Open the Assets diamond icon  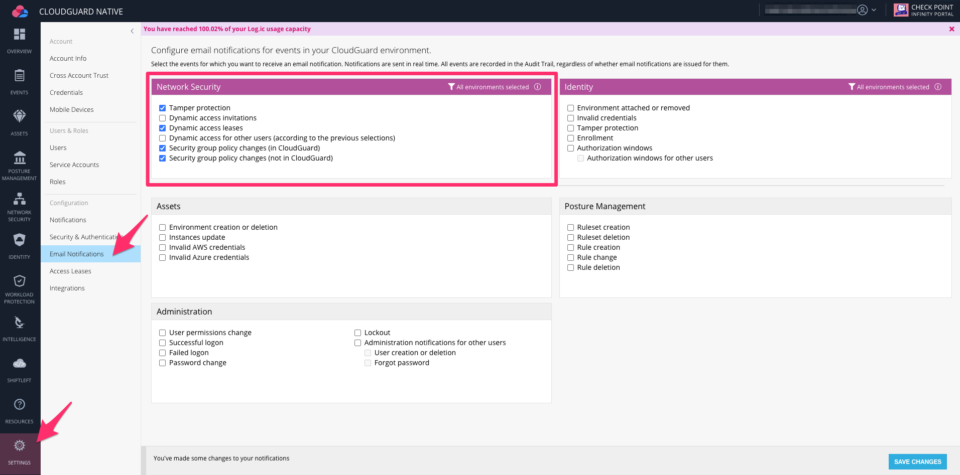coord(20,116)
